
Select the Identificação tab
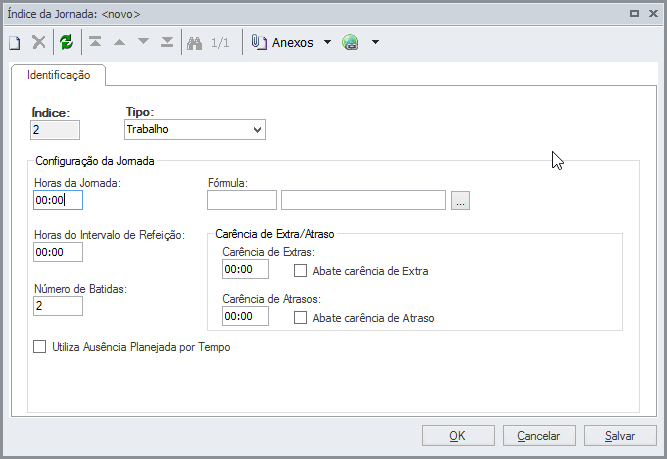click(58, 75)
